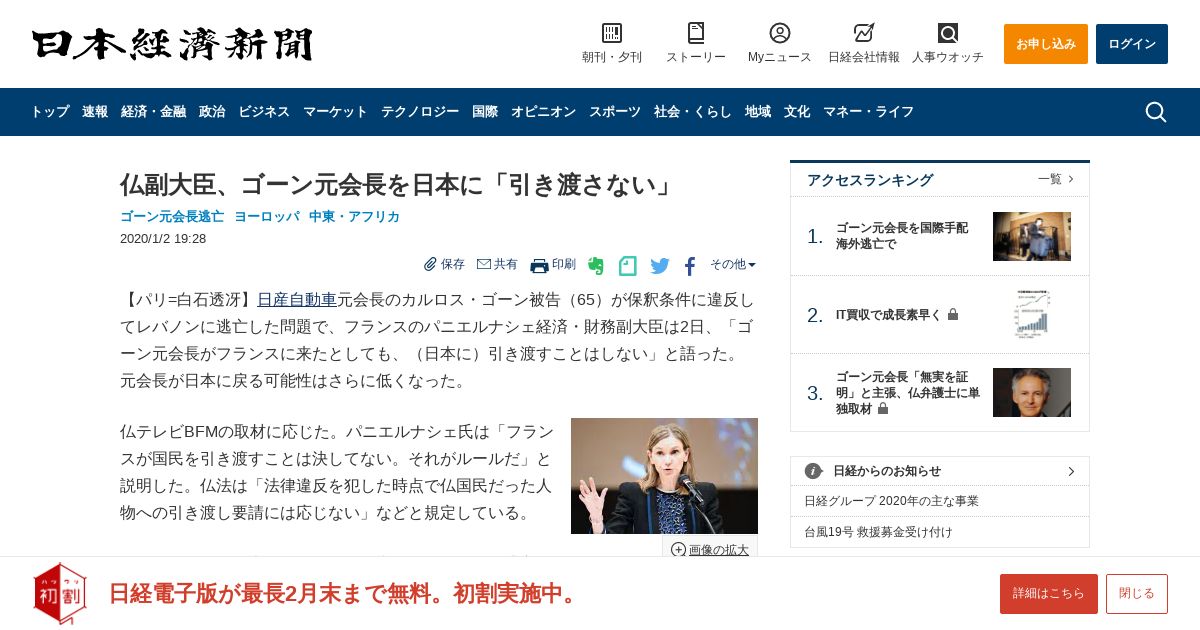Open the テクノロジー nav item
The width and height of the screenshot is (1200, 630).
pos(420,112)
